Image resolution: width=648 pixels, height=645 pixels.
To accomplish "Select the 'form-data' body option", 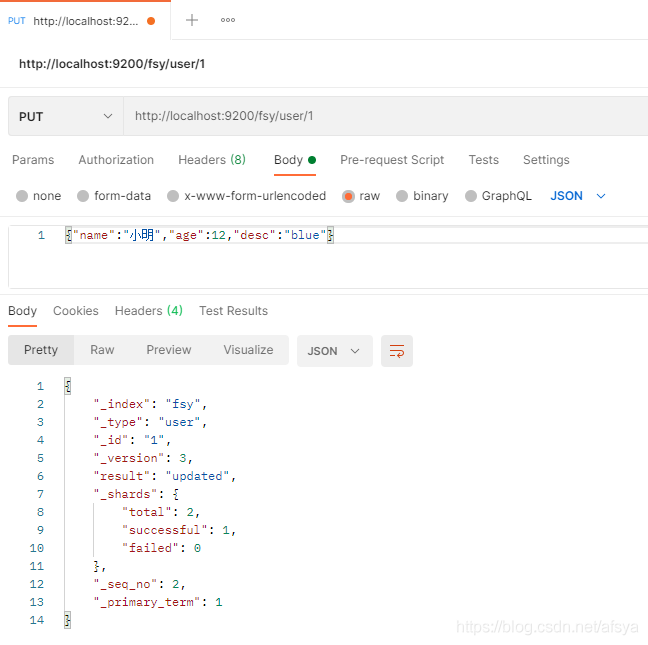I will point(84,196).
